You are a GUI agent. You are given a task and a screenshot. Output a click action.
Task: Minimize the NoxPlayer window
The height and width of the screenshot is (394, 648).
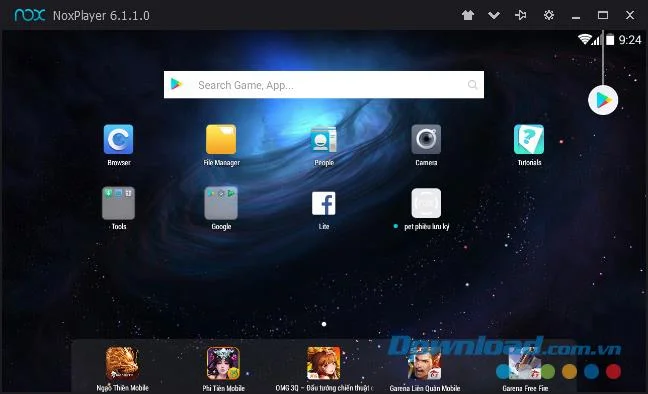[576, 17]
